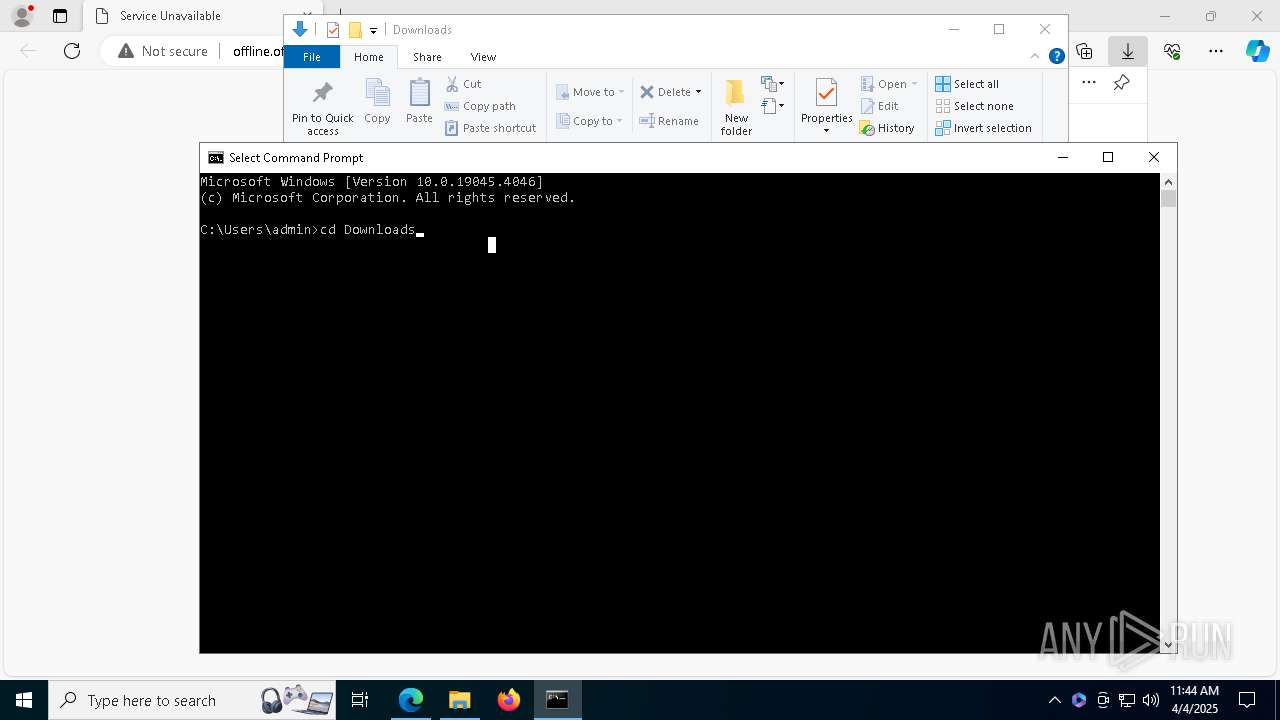Screen dimensions: 1280x720
Task: Open Edge Copilot icon
Action: [x=1257, y=51]
